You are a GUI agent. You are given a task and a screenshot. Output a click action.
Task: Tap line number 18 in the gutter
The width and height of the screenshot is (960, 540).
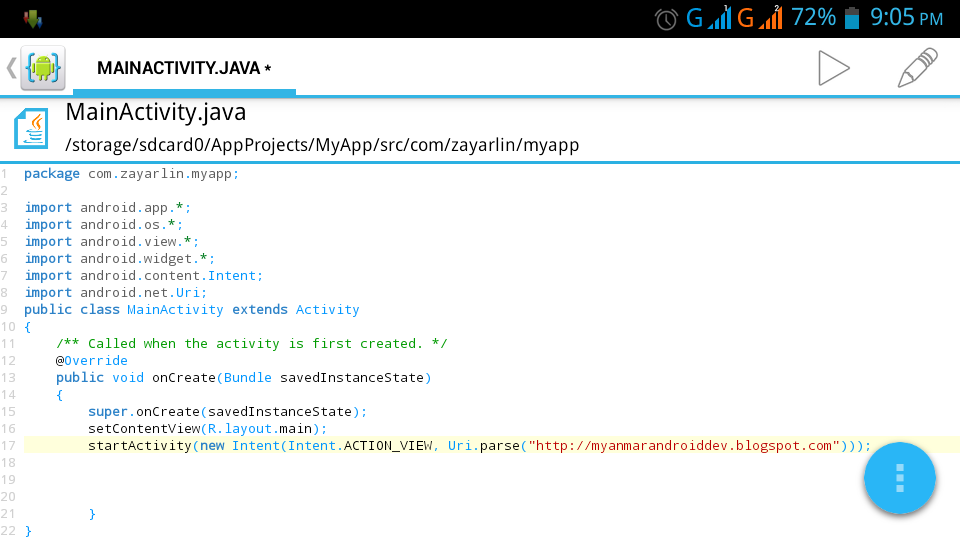tap(8, 463)
